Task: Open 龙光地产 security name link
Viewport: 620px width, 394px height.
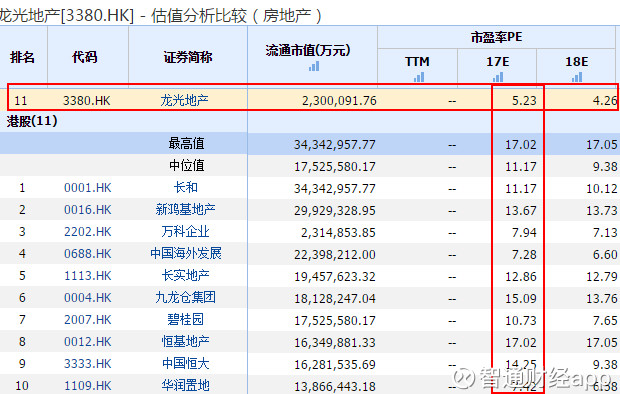Action: 184,100
